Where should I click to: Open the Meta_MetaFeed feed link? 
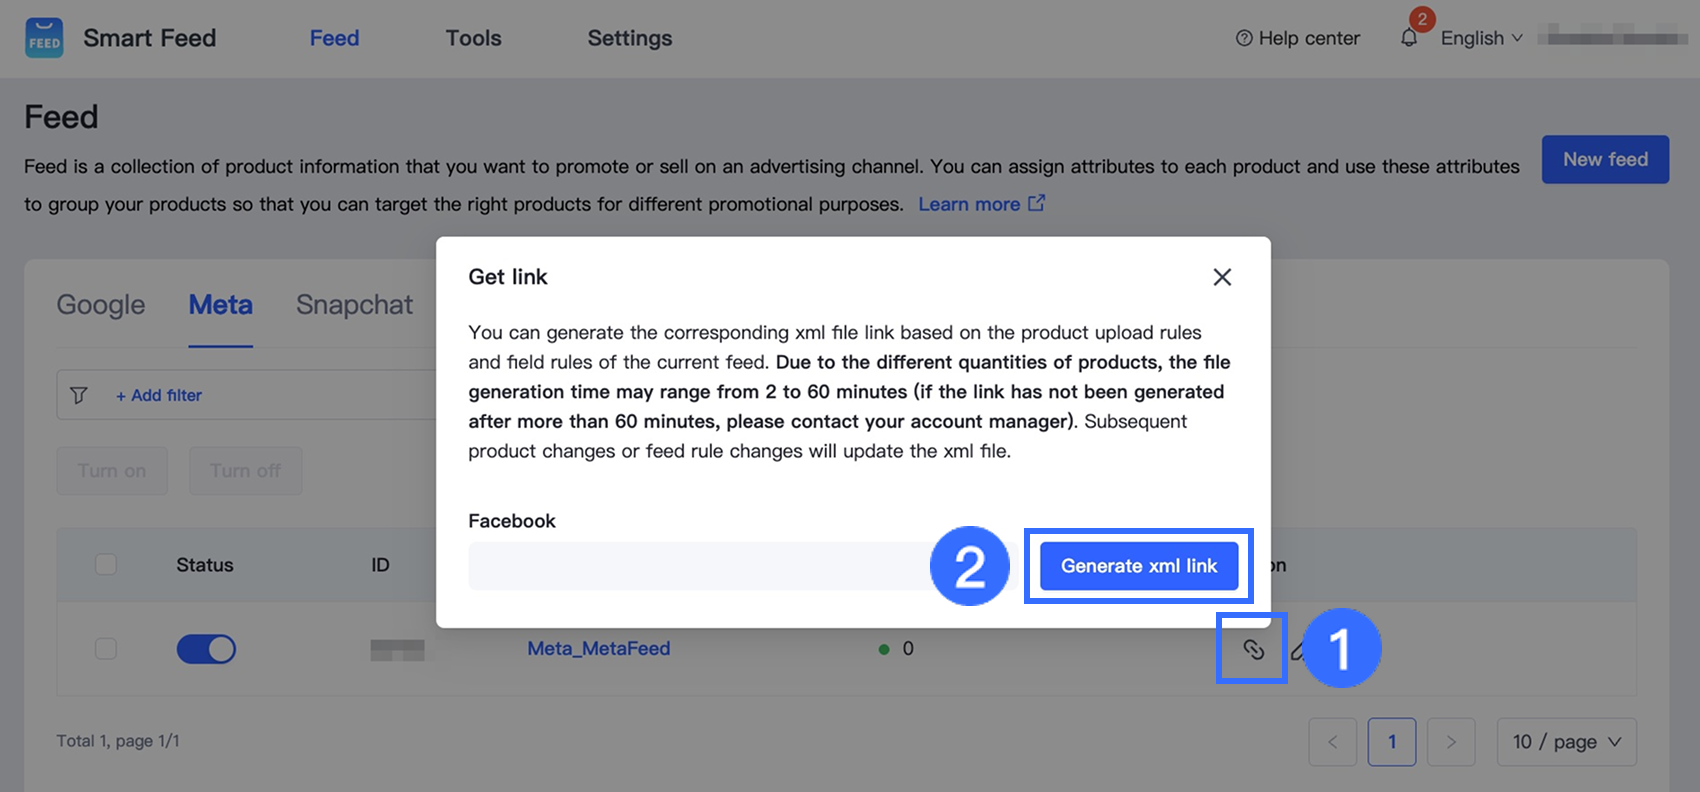[598, 649]
